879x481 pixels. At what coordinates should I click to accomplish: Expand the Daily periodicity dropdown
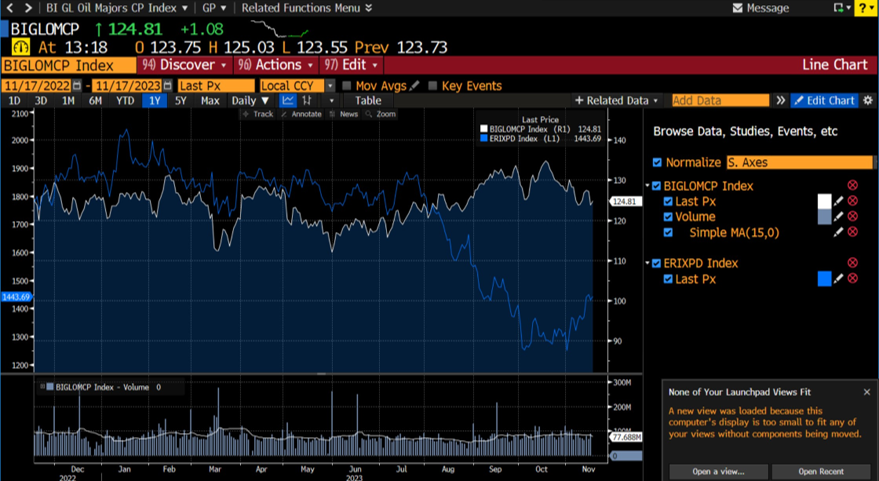250,101
